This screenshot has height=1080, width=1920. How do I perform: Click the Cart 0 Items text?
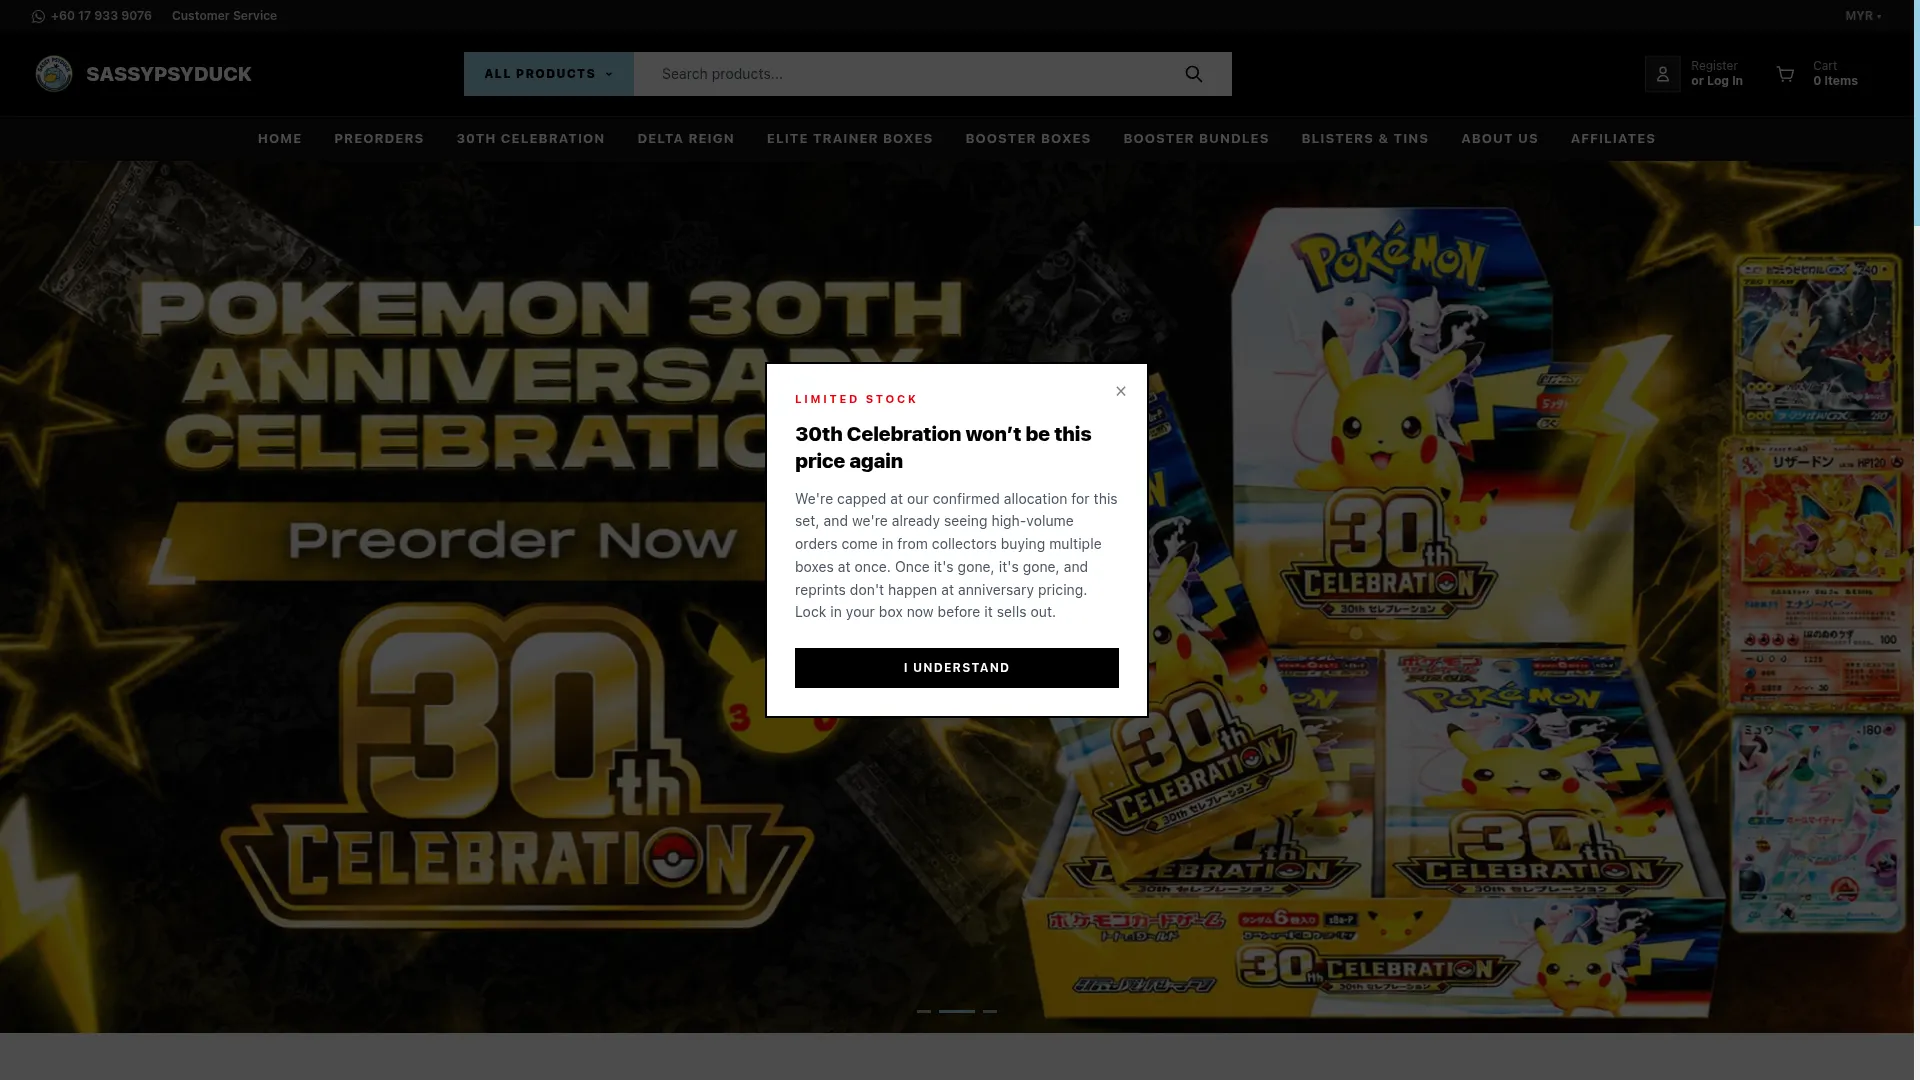(x=1835, y=74)
